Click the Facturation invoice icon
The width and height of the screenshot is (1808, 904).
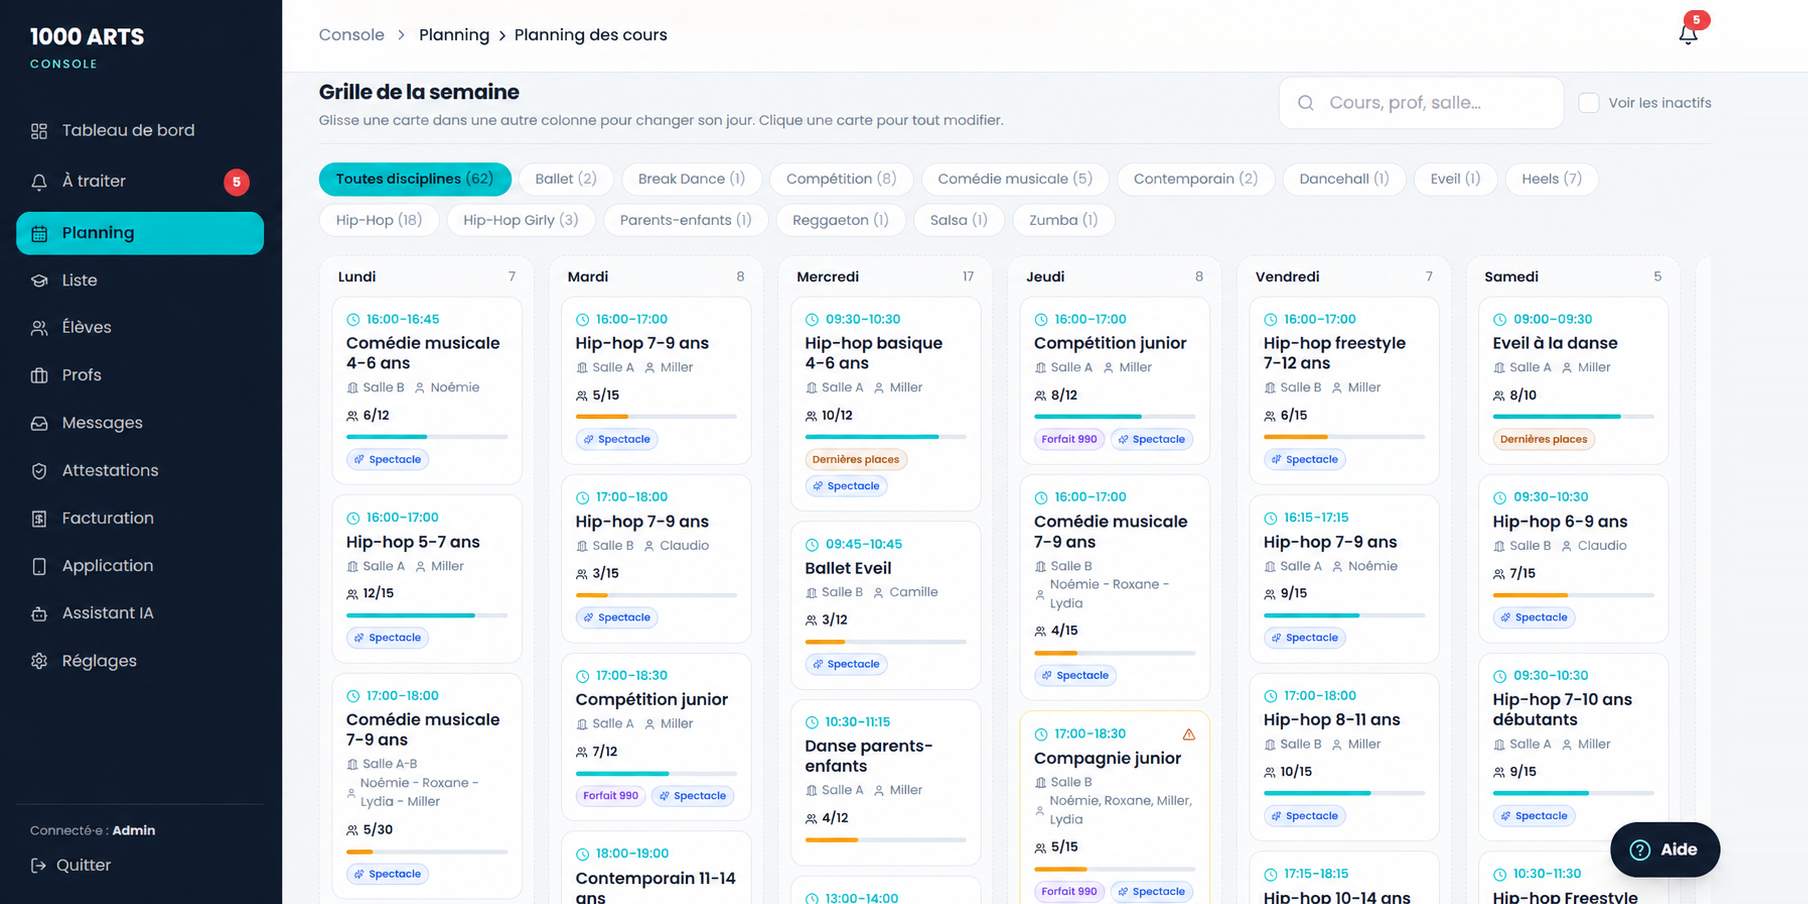point(39,519)
